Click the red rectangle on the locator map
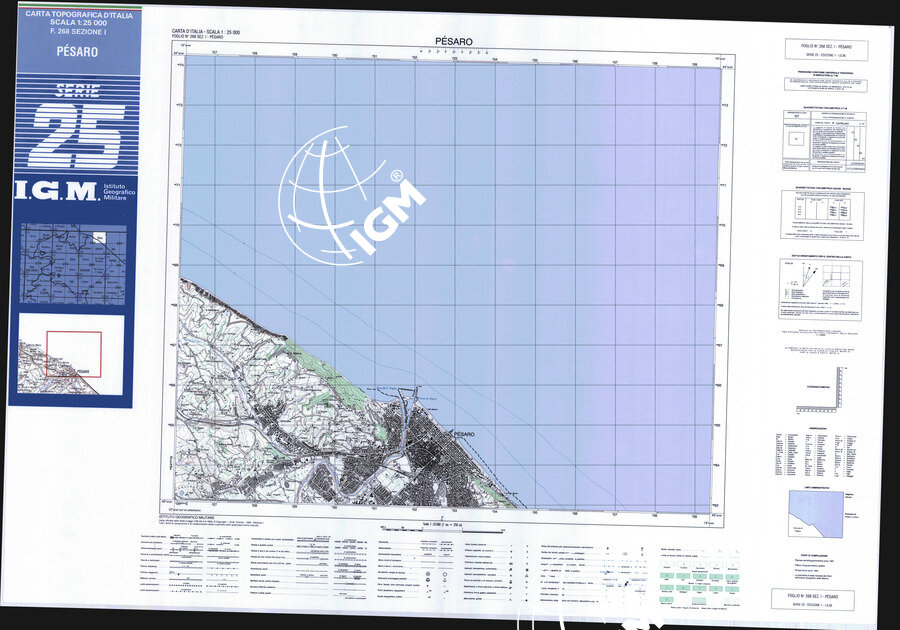Image resolution: width=900 pixels, height=630 pixels. click(x=73, y=355)
